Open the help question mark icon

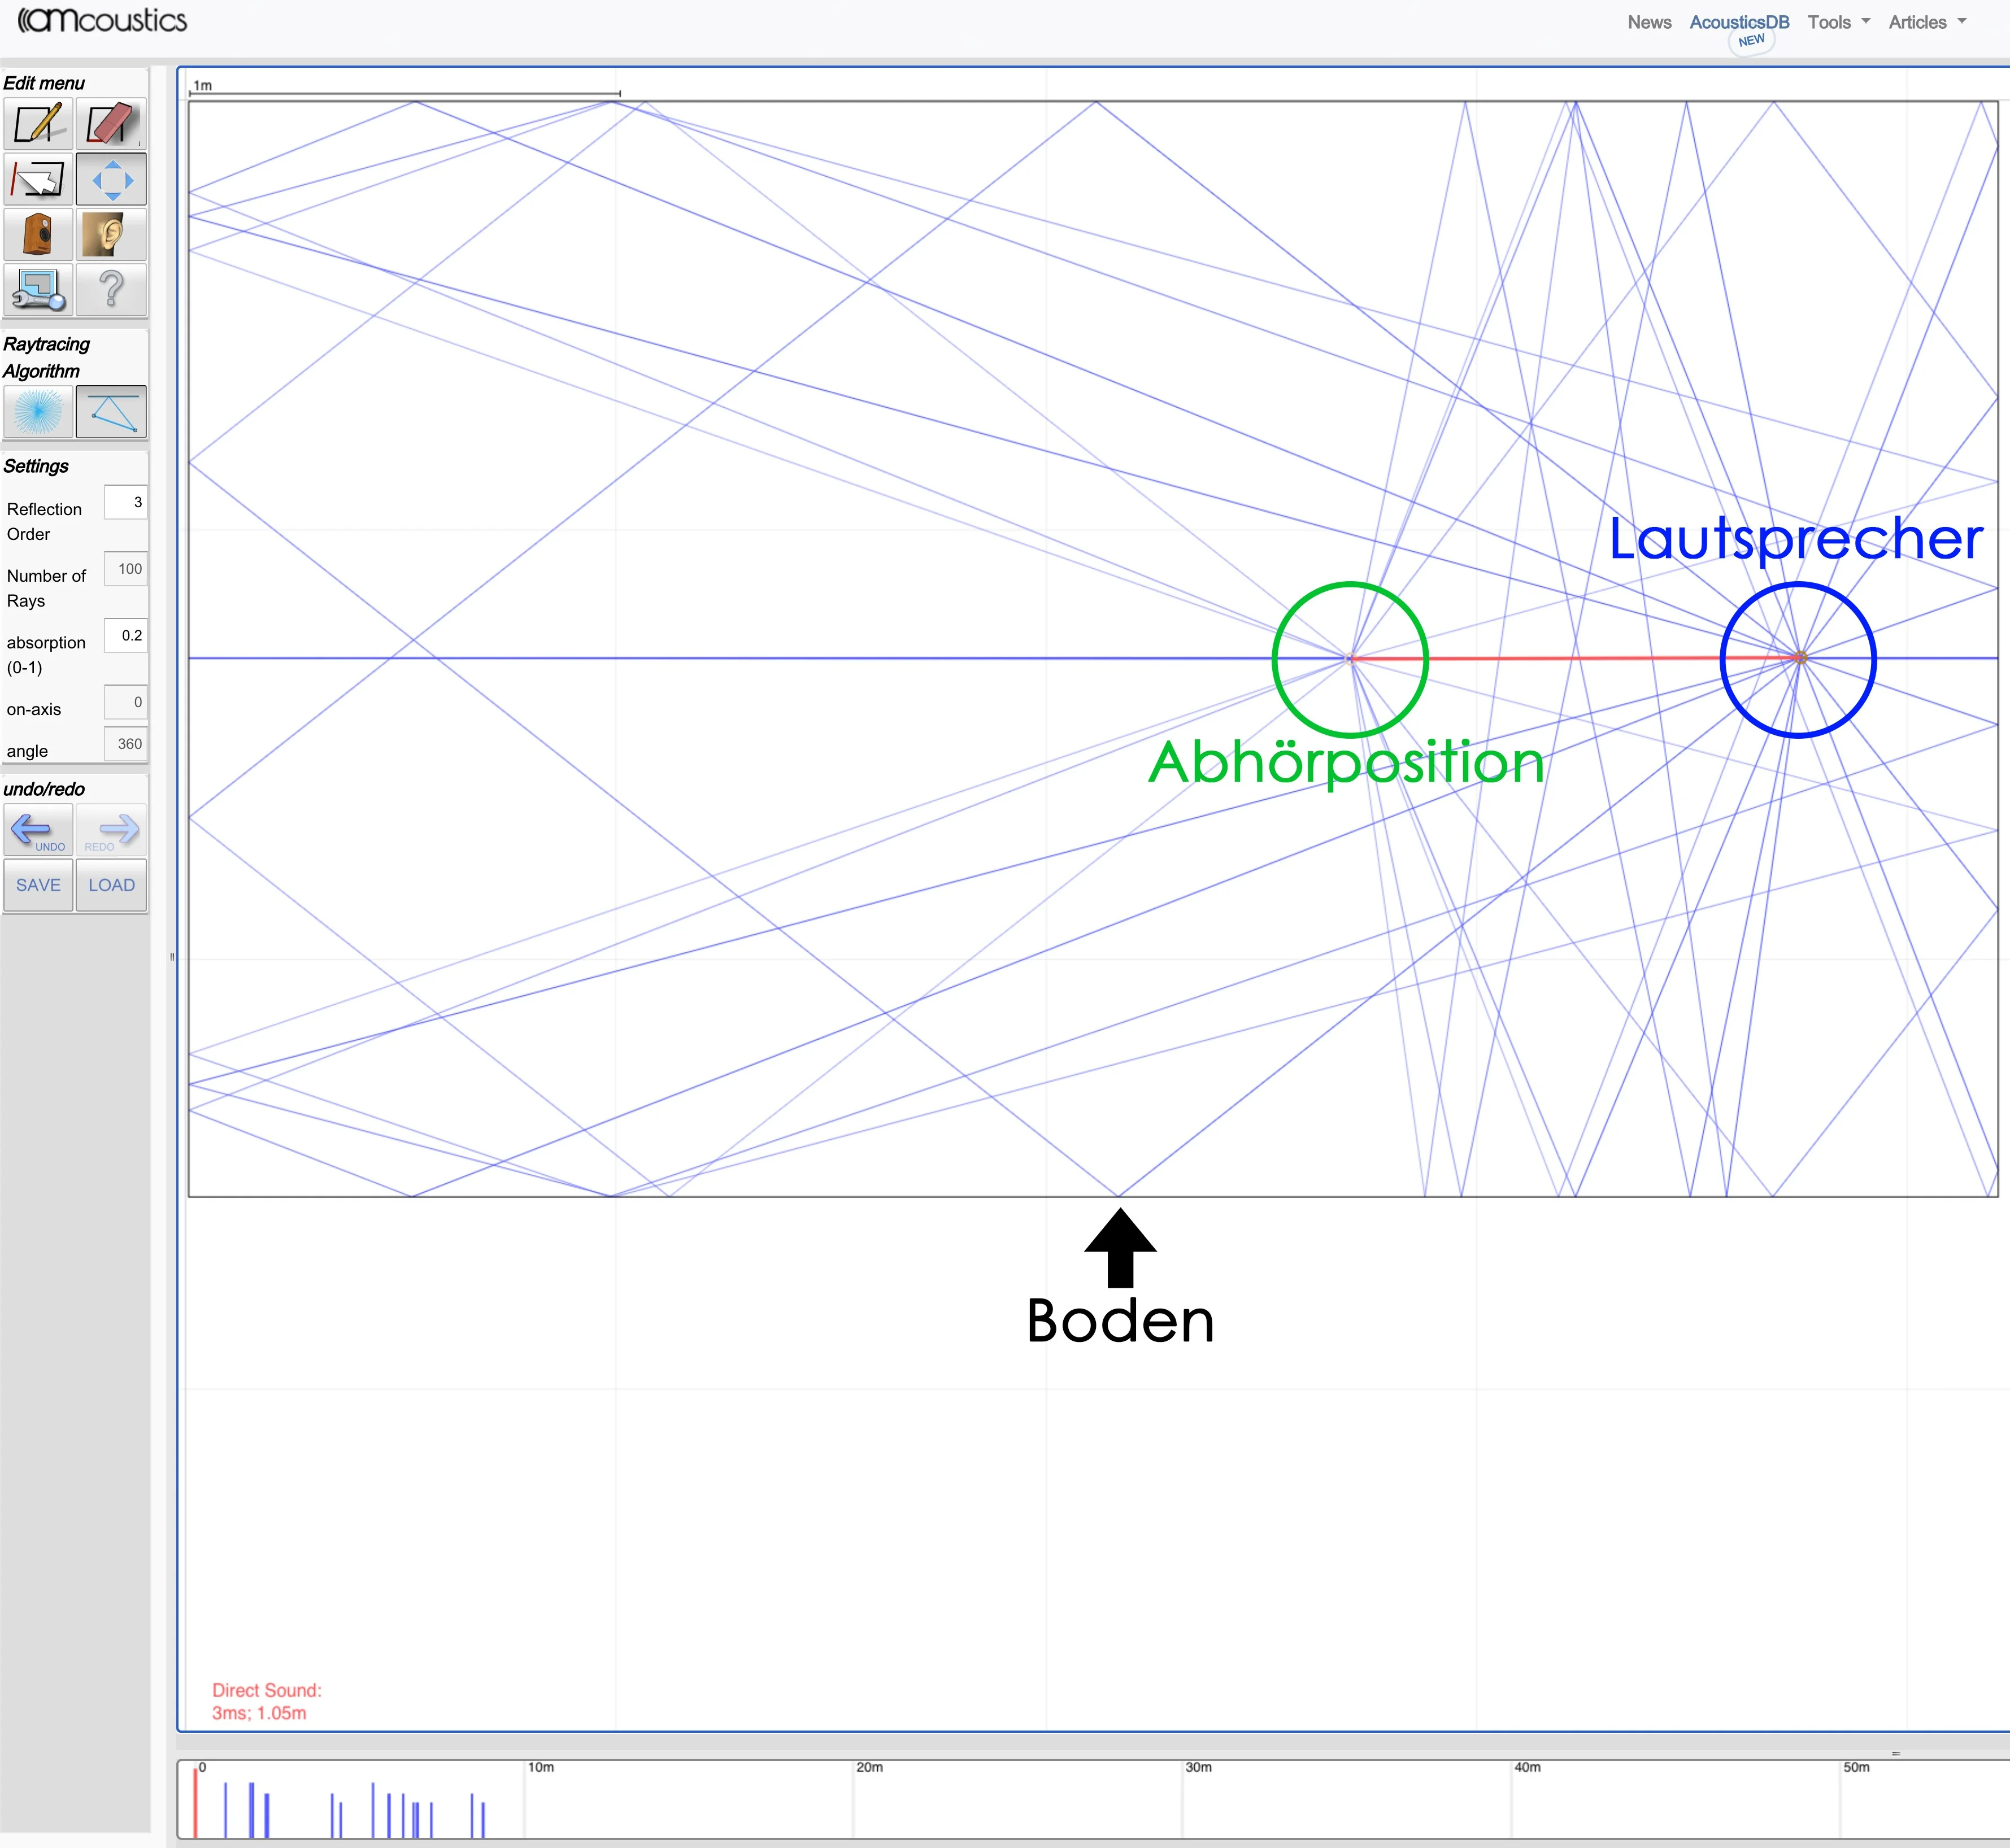pos(111,290)
